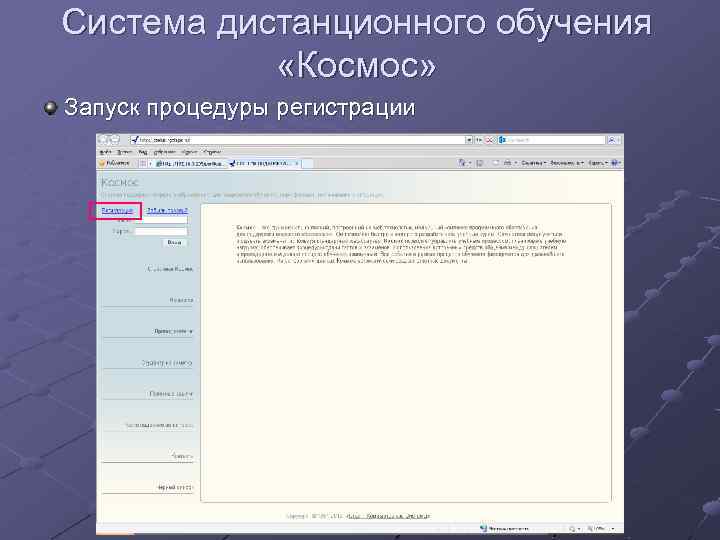Open the Справка menu
The width and height of the screenshot is (720, 540).
[212, 152]
